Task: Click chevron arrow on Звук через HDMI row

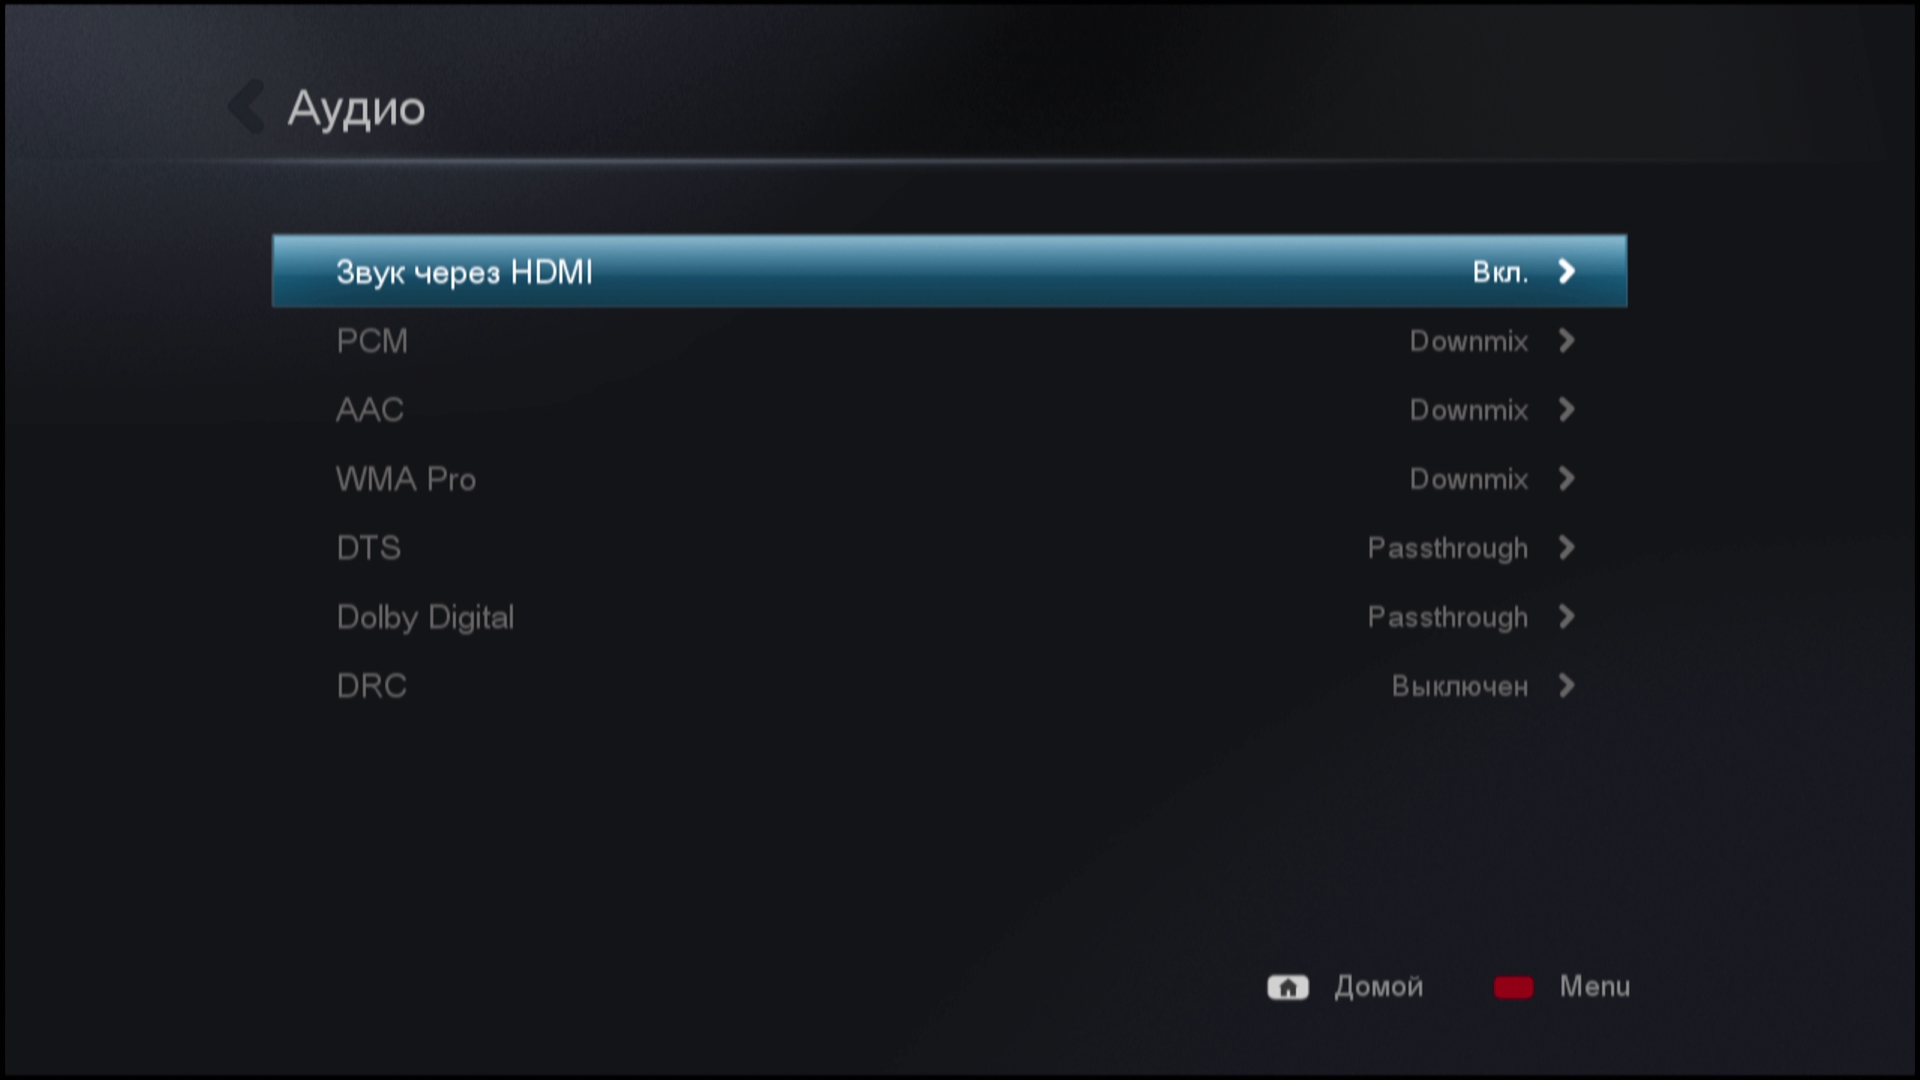Action: coord(1566,271)
